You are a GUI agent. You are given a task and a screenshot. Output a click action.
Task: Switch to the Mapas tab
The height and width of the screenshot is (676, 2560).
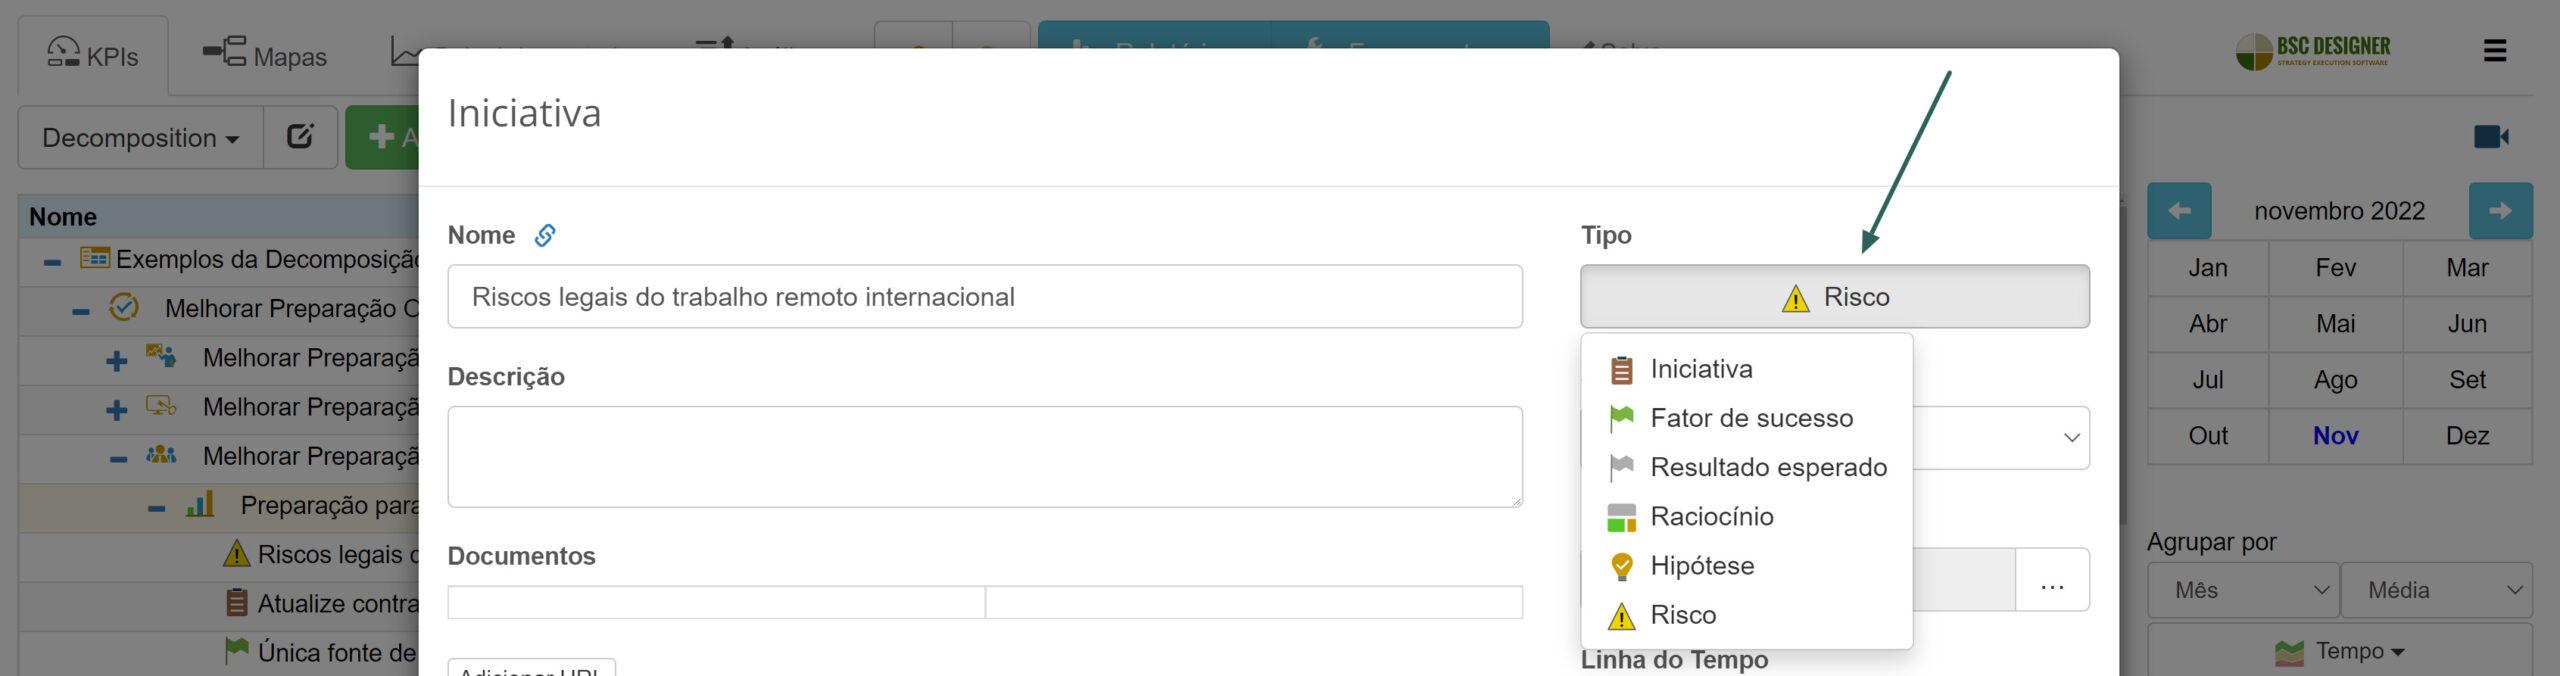(x=265, y=55)
